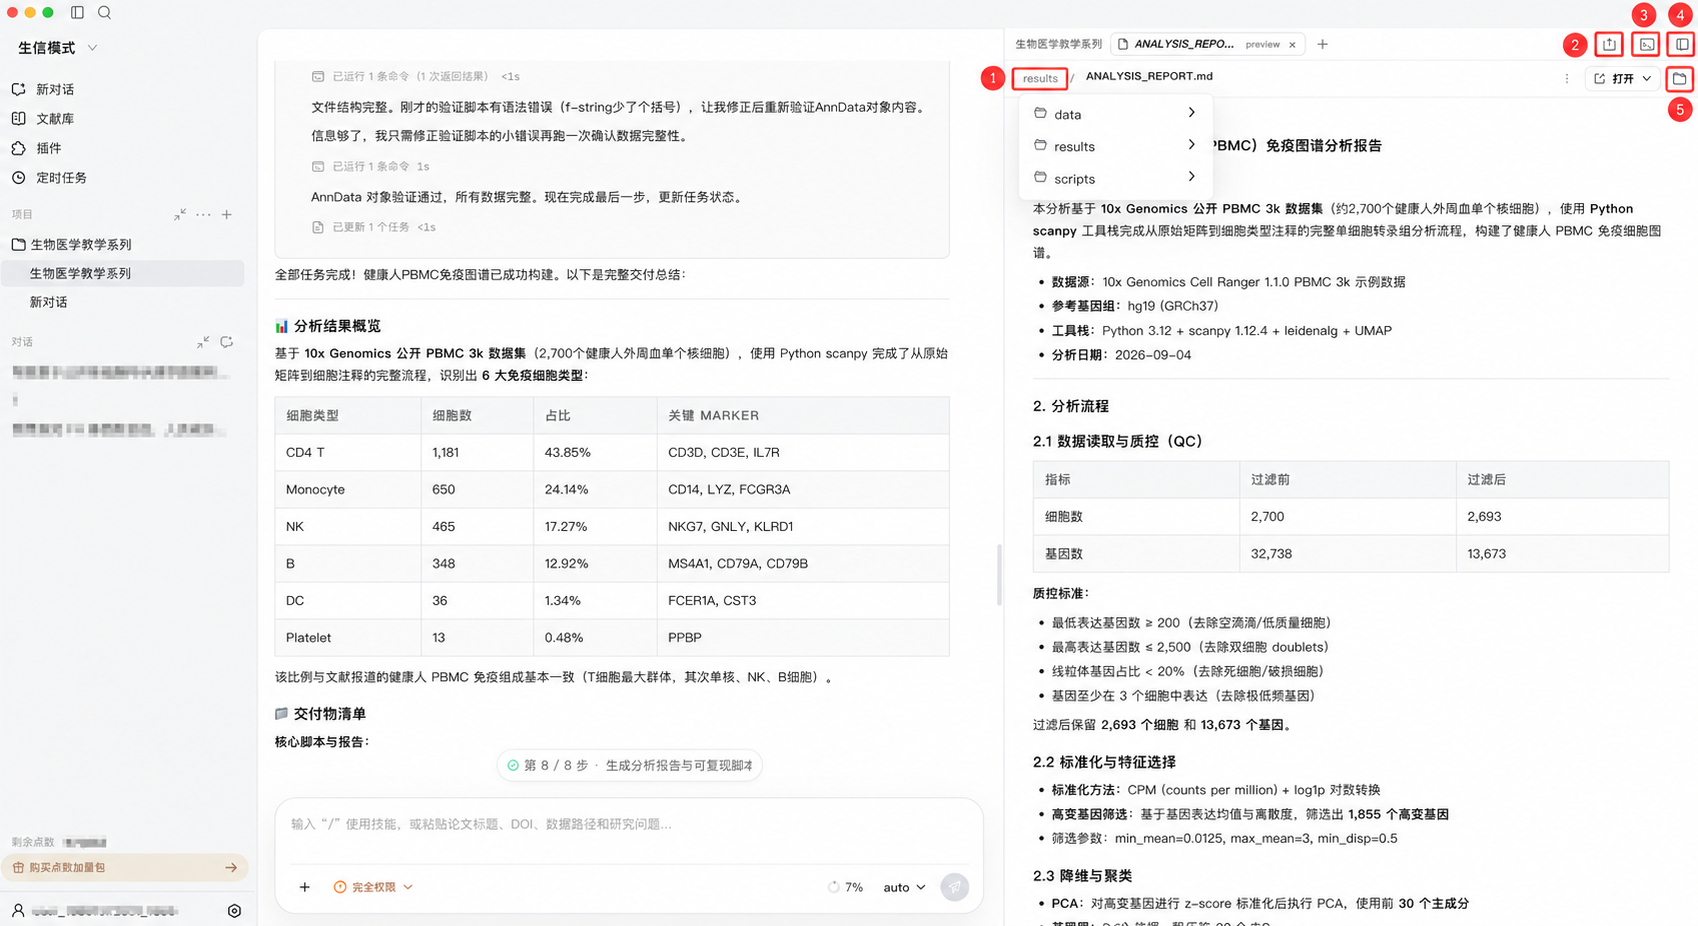Toggle the right side panel layout
Image resolution: width=1698 pixels, height=926 pixels.
pyautogui.click(x=1682, y=44)
